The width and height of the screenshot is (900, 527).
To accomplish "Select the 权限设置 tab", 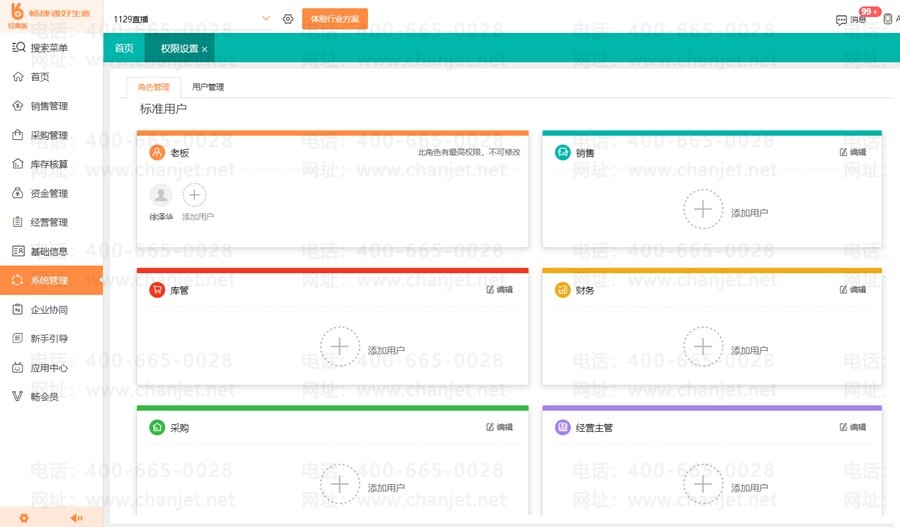I will (x=179, y=49).
